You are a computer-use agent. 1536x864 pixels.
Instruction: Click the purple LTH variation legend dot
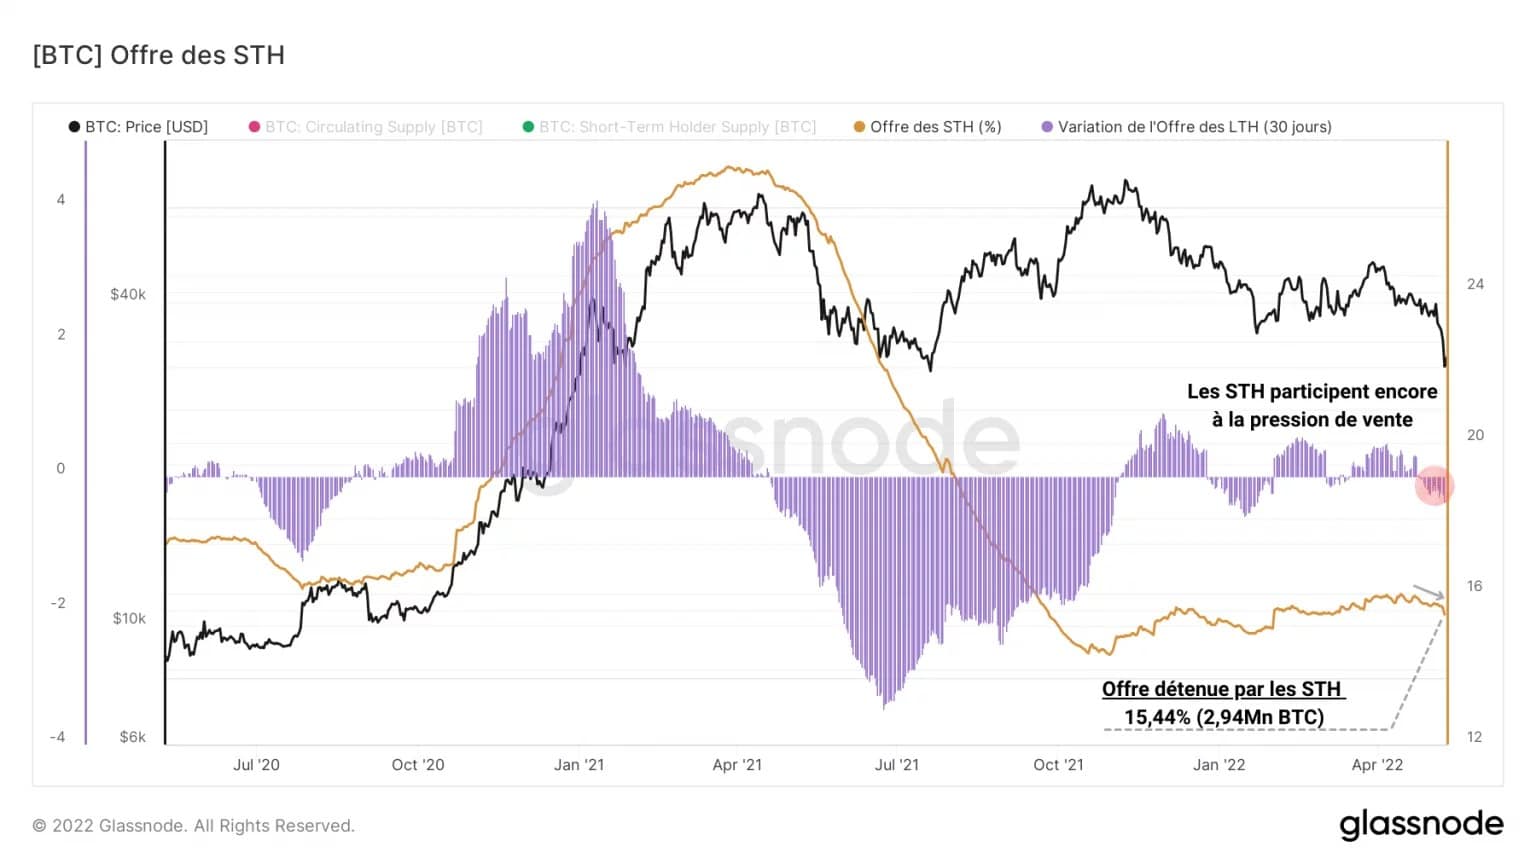[1047, 127]
